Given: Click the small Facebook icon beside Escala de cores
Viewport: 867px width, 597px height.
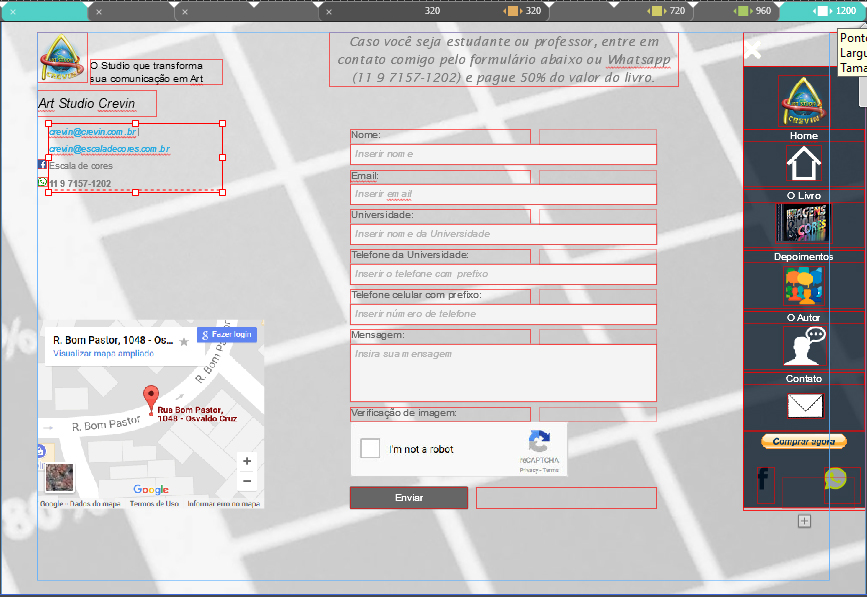Looking at the screenshot, I should (42, 164).
